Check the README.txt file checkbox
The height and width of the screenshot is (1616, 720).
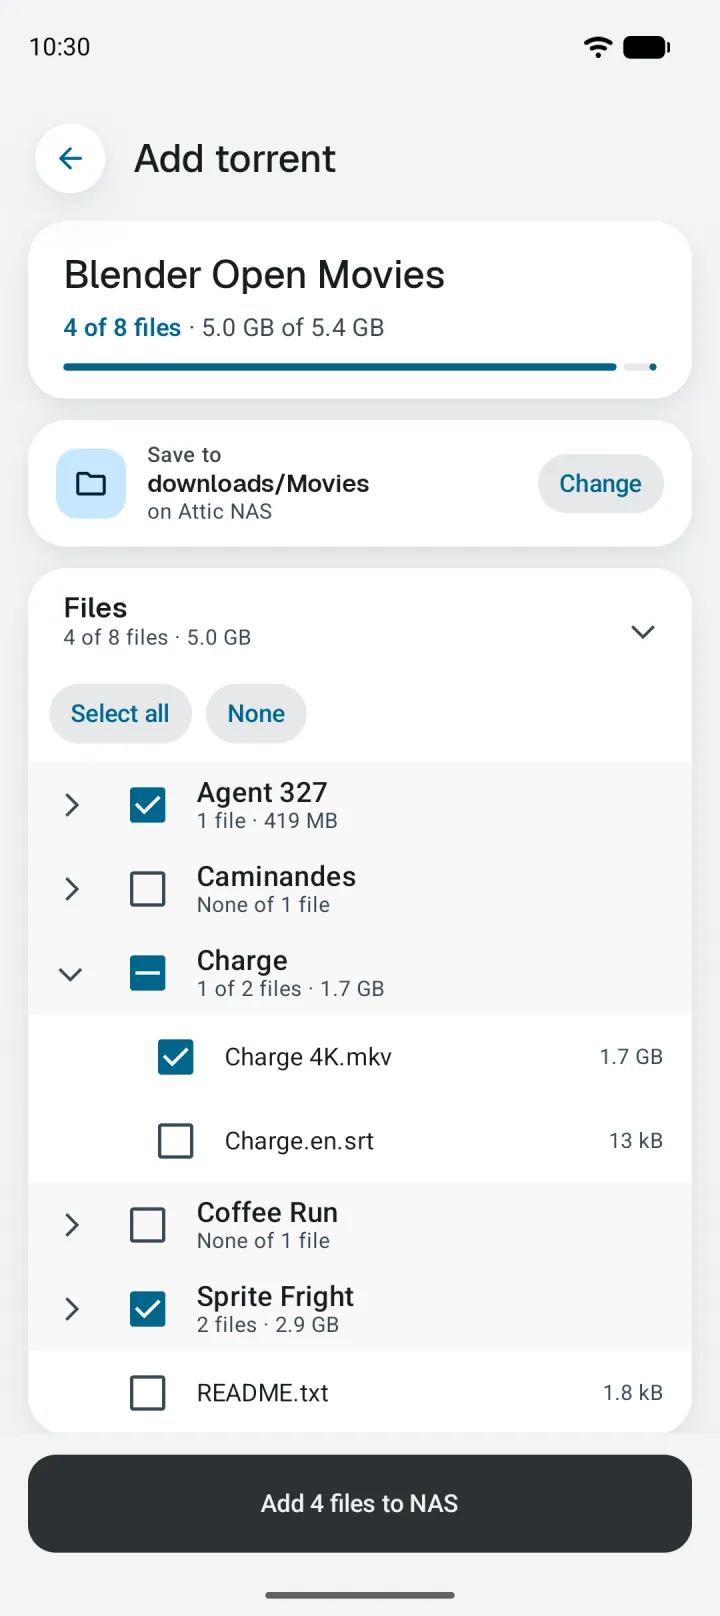coord(148,1393)
